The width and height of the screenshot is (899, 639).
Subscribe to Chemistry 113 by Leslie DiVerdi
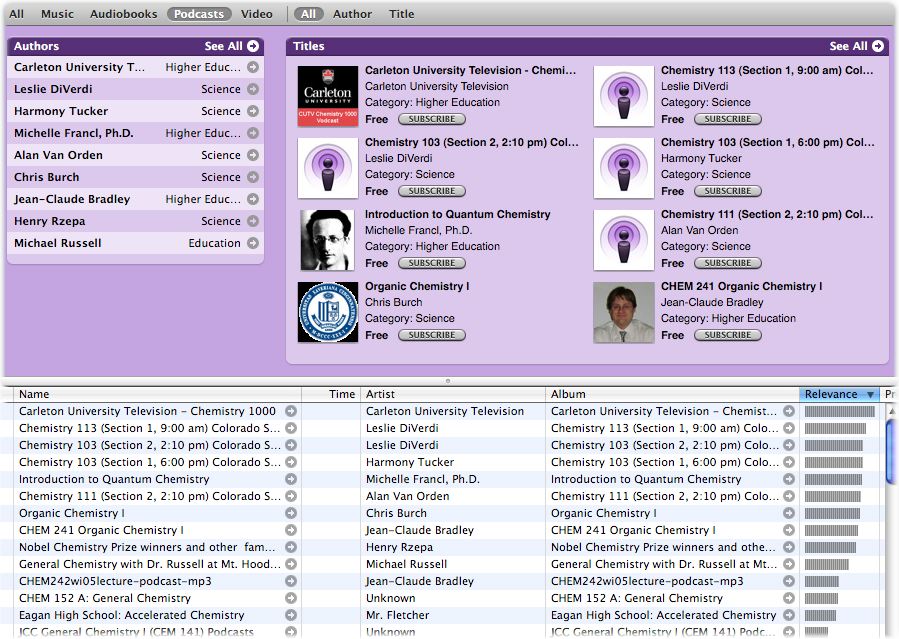click(x=728, y=119)
